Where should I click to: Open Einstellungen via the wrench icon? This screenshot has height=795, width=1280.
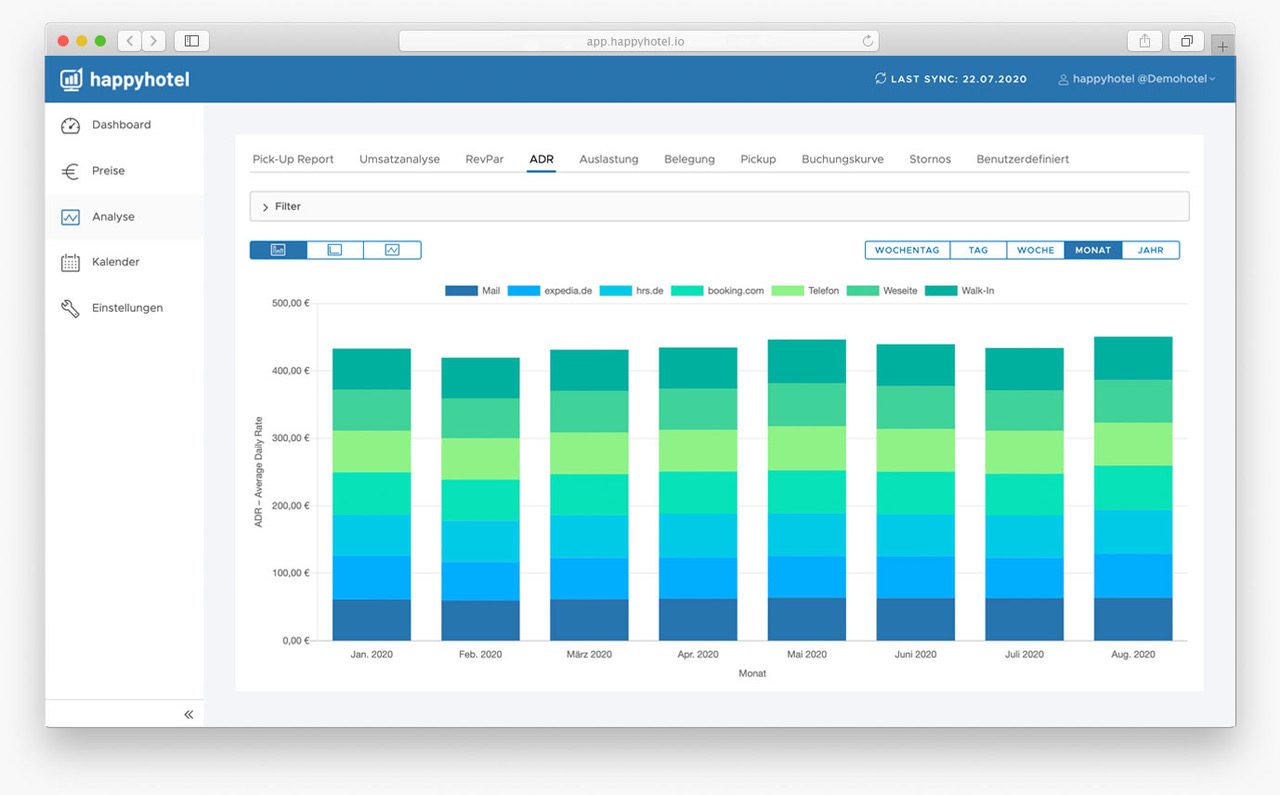tap(70, 309)
